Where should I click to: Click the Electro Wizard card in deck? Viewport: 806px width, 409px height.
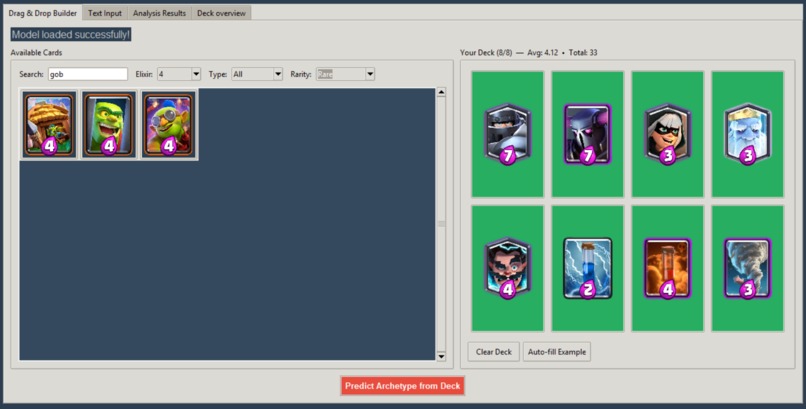click(x=507, y=269)
